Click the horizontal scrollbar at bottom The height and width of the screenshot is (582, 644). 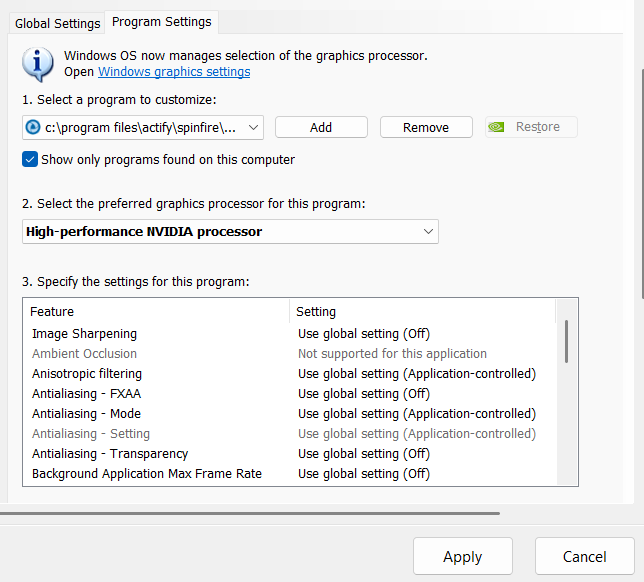[x=250, y=513]
